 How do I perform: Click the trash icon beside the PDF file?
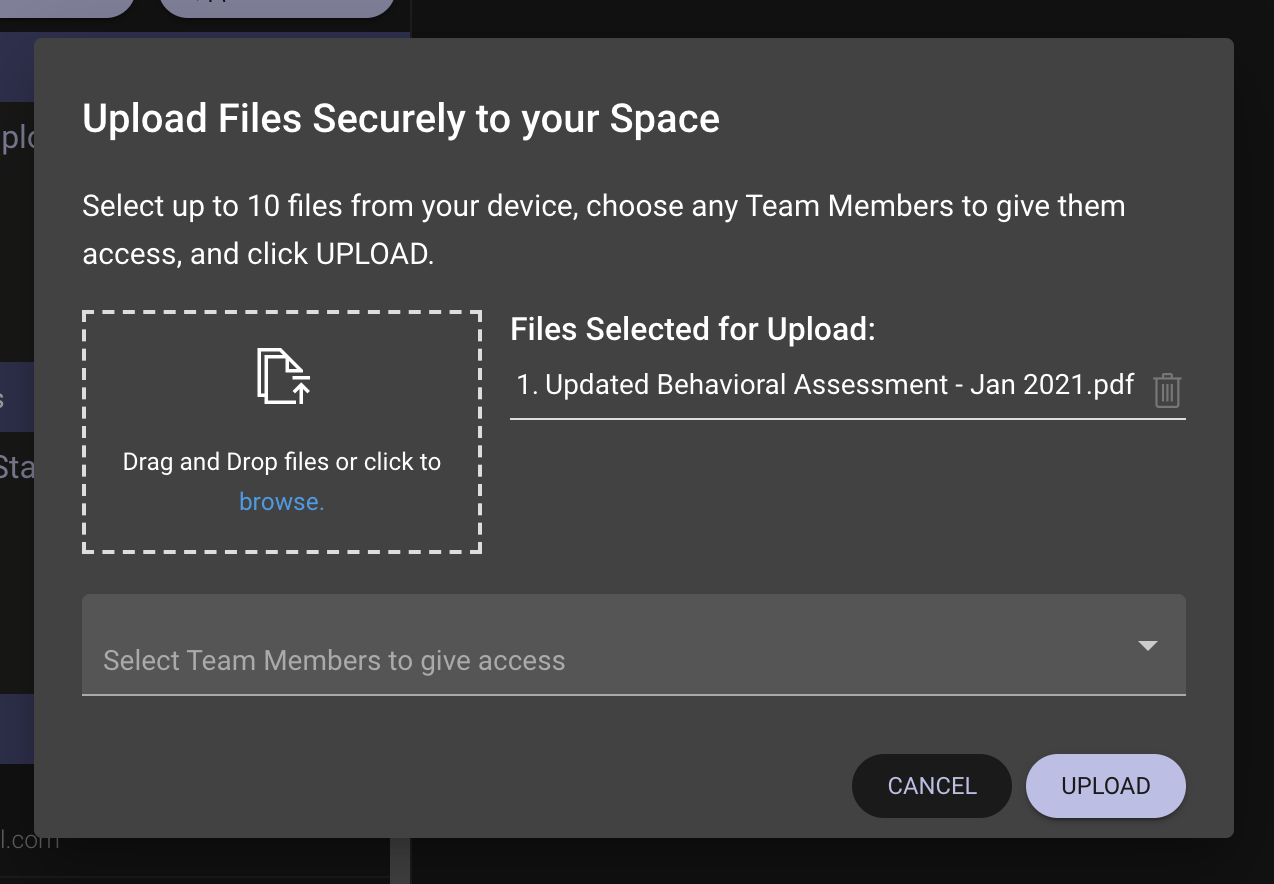(x=1167, y=390)
